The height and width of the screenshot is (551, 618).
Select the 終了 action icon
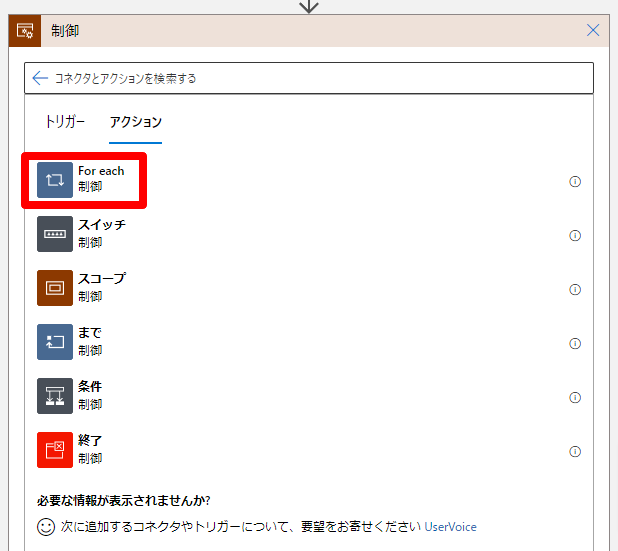pos(55,450)
